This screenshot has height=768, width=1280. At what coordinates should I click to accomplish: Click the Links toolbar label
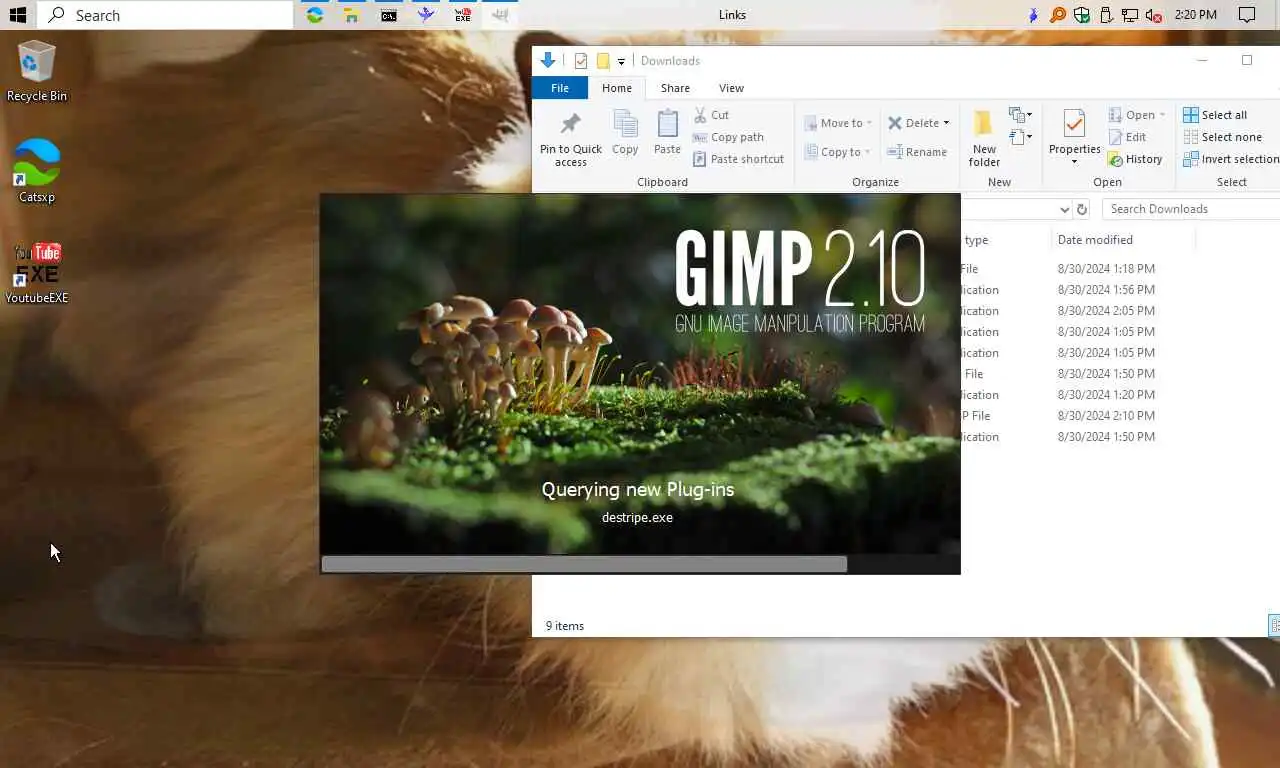point(732,15)
